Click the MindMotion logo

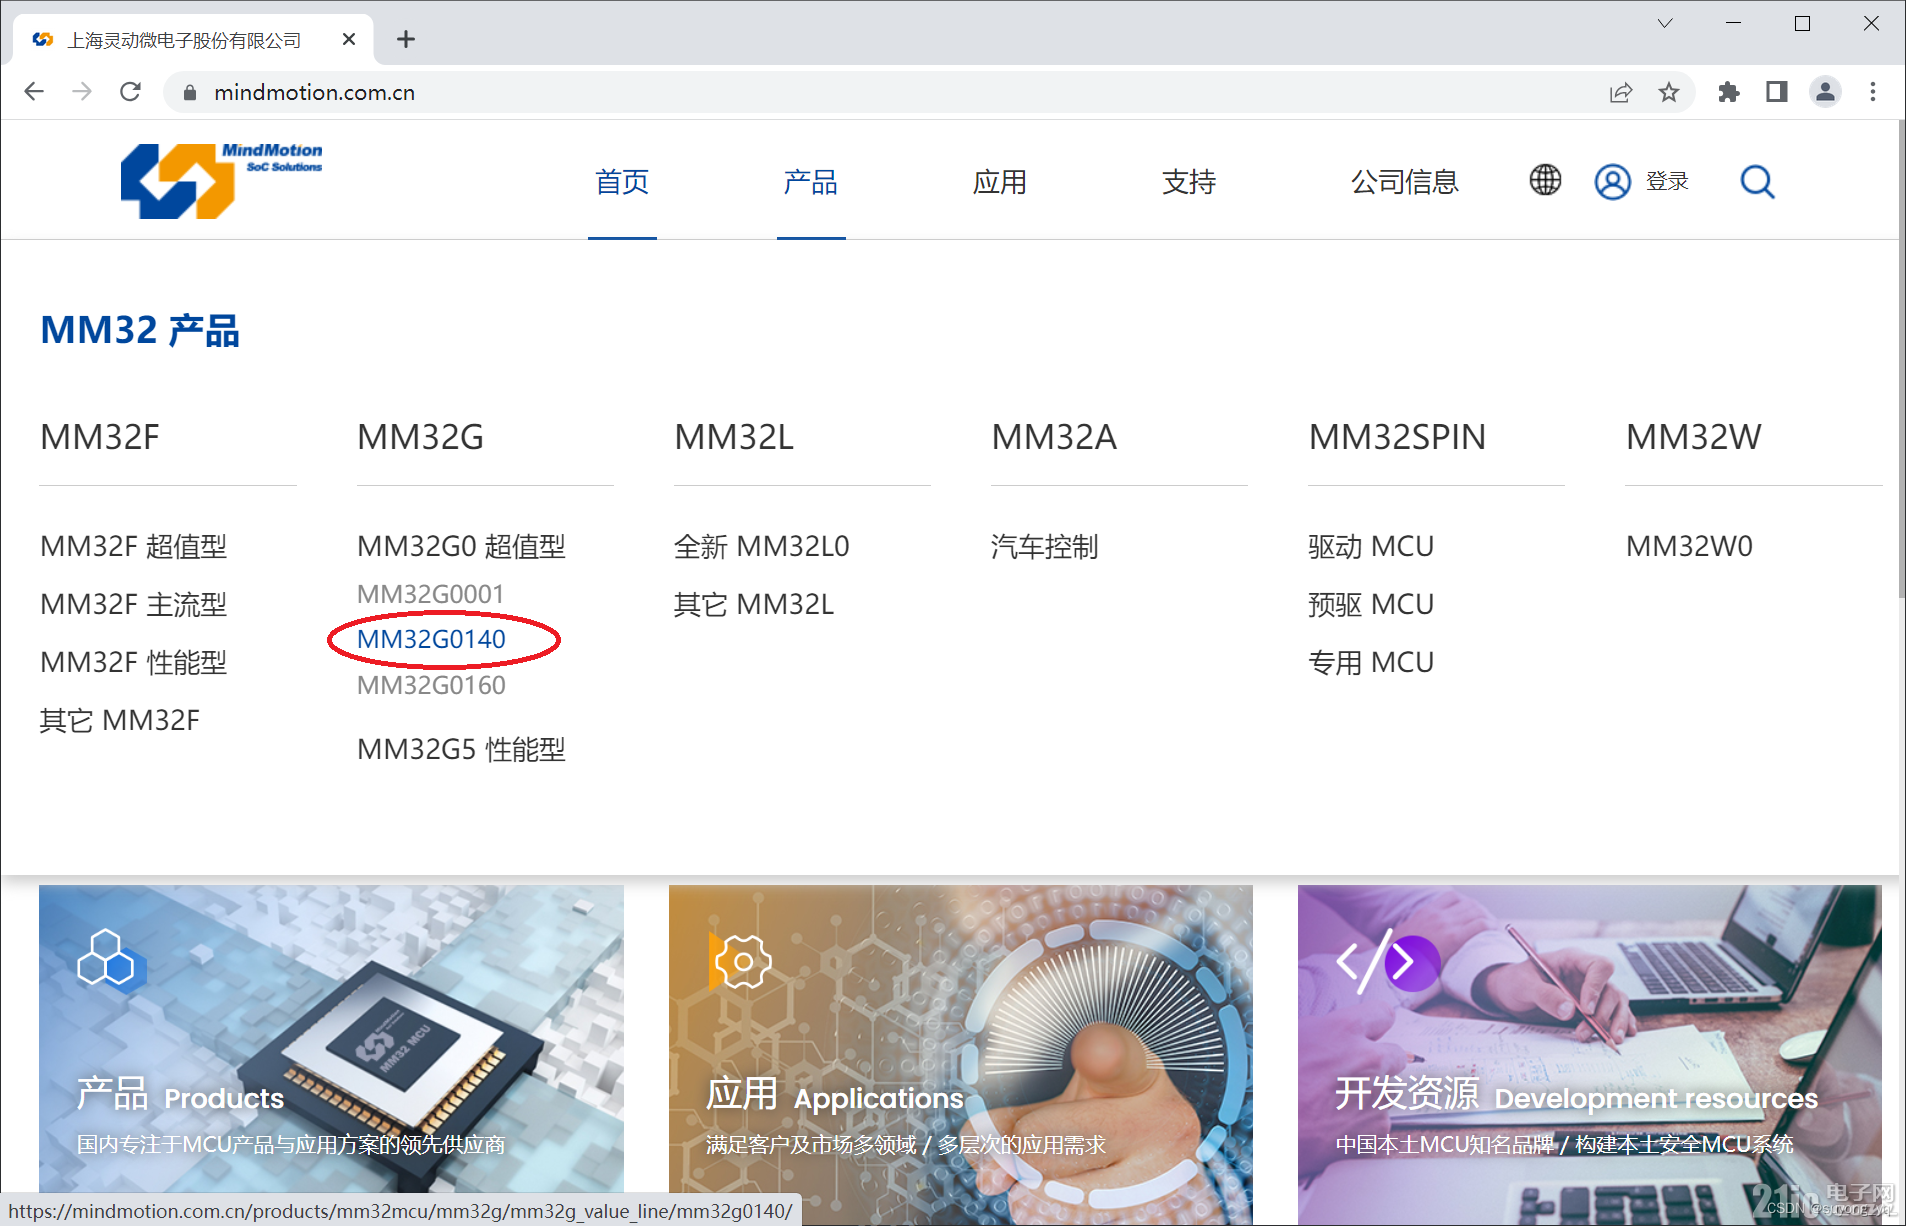[221, 180]
